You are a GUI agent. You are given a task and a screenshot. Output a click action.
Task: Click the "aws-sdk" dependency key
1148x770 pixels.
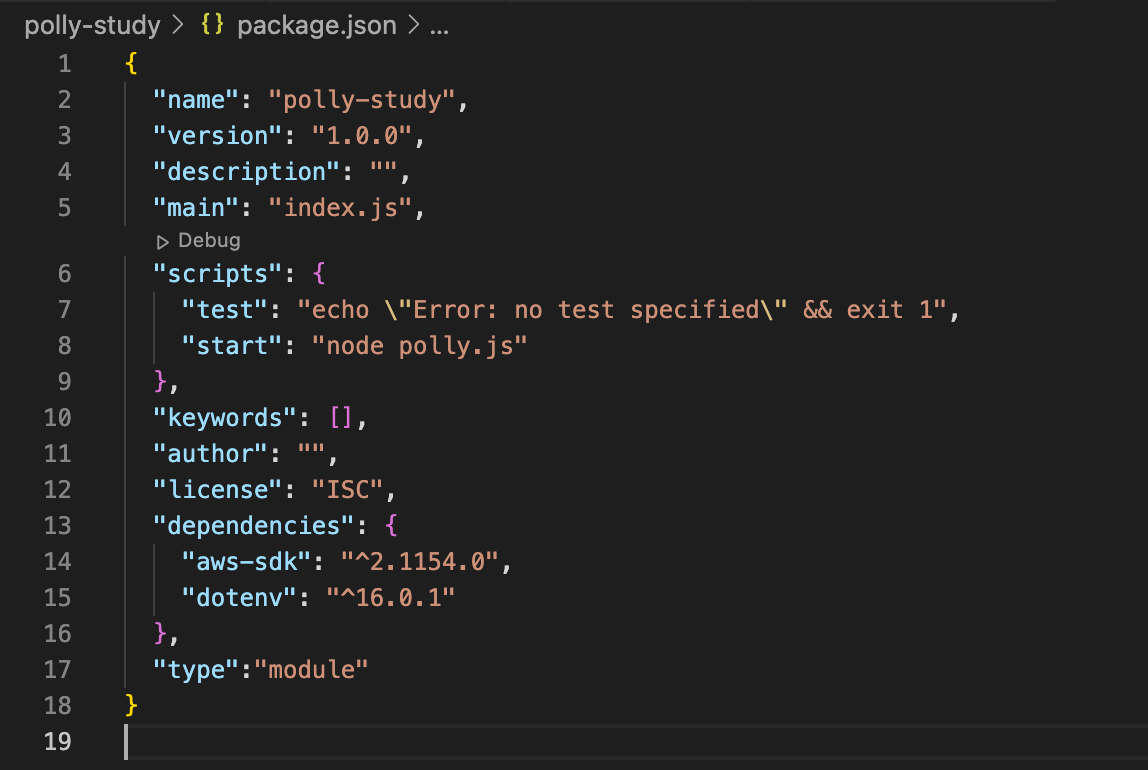coord(246,562)
